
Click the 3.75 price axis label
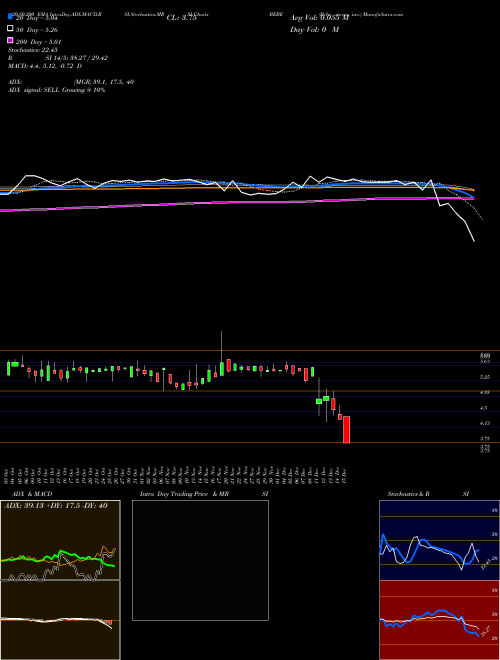pyautogui.click(x=485, y=438)
